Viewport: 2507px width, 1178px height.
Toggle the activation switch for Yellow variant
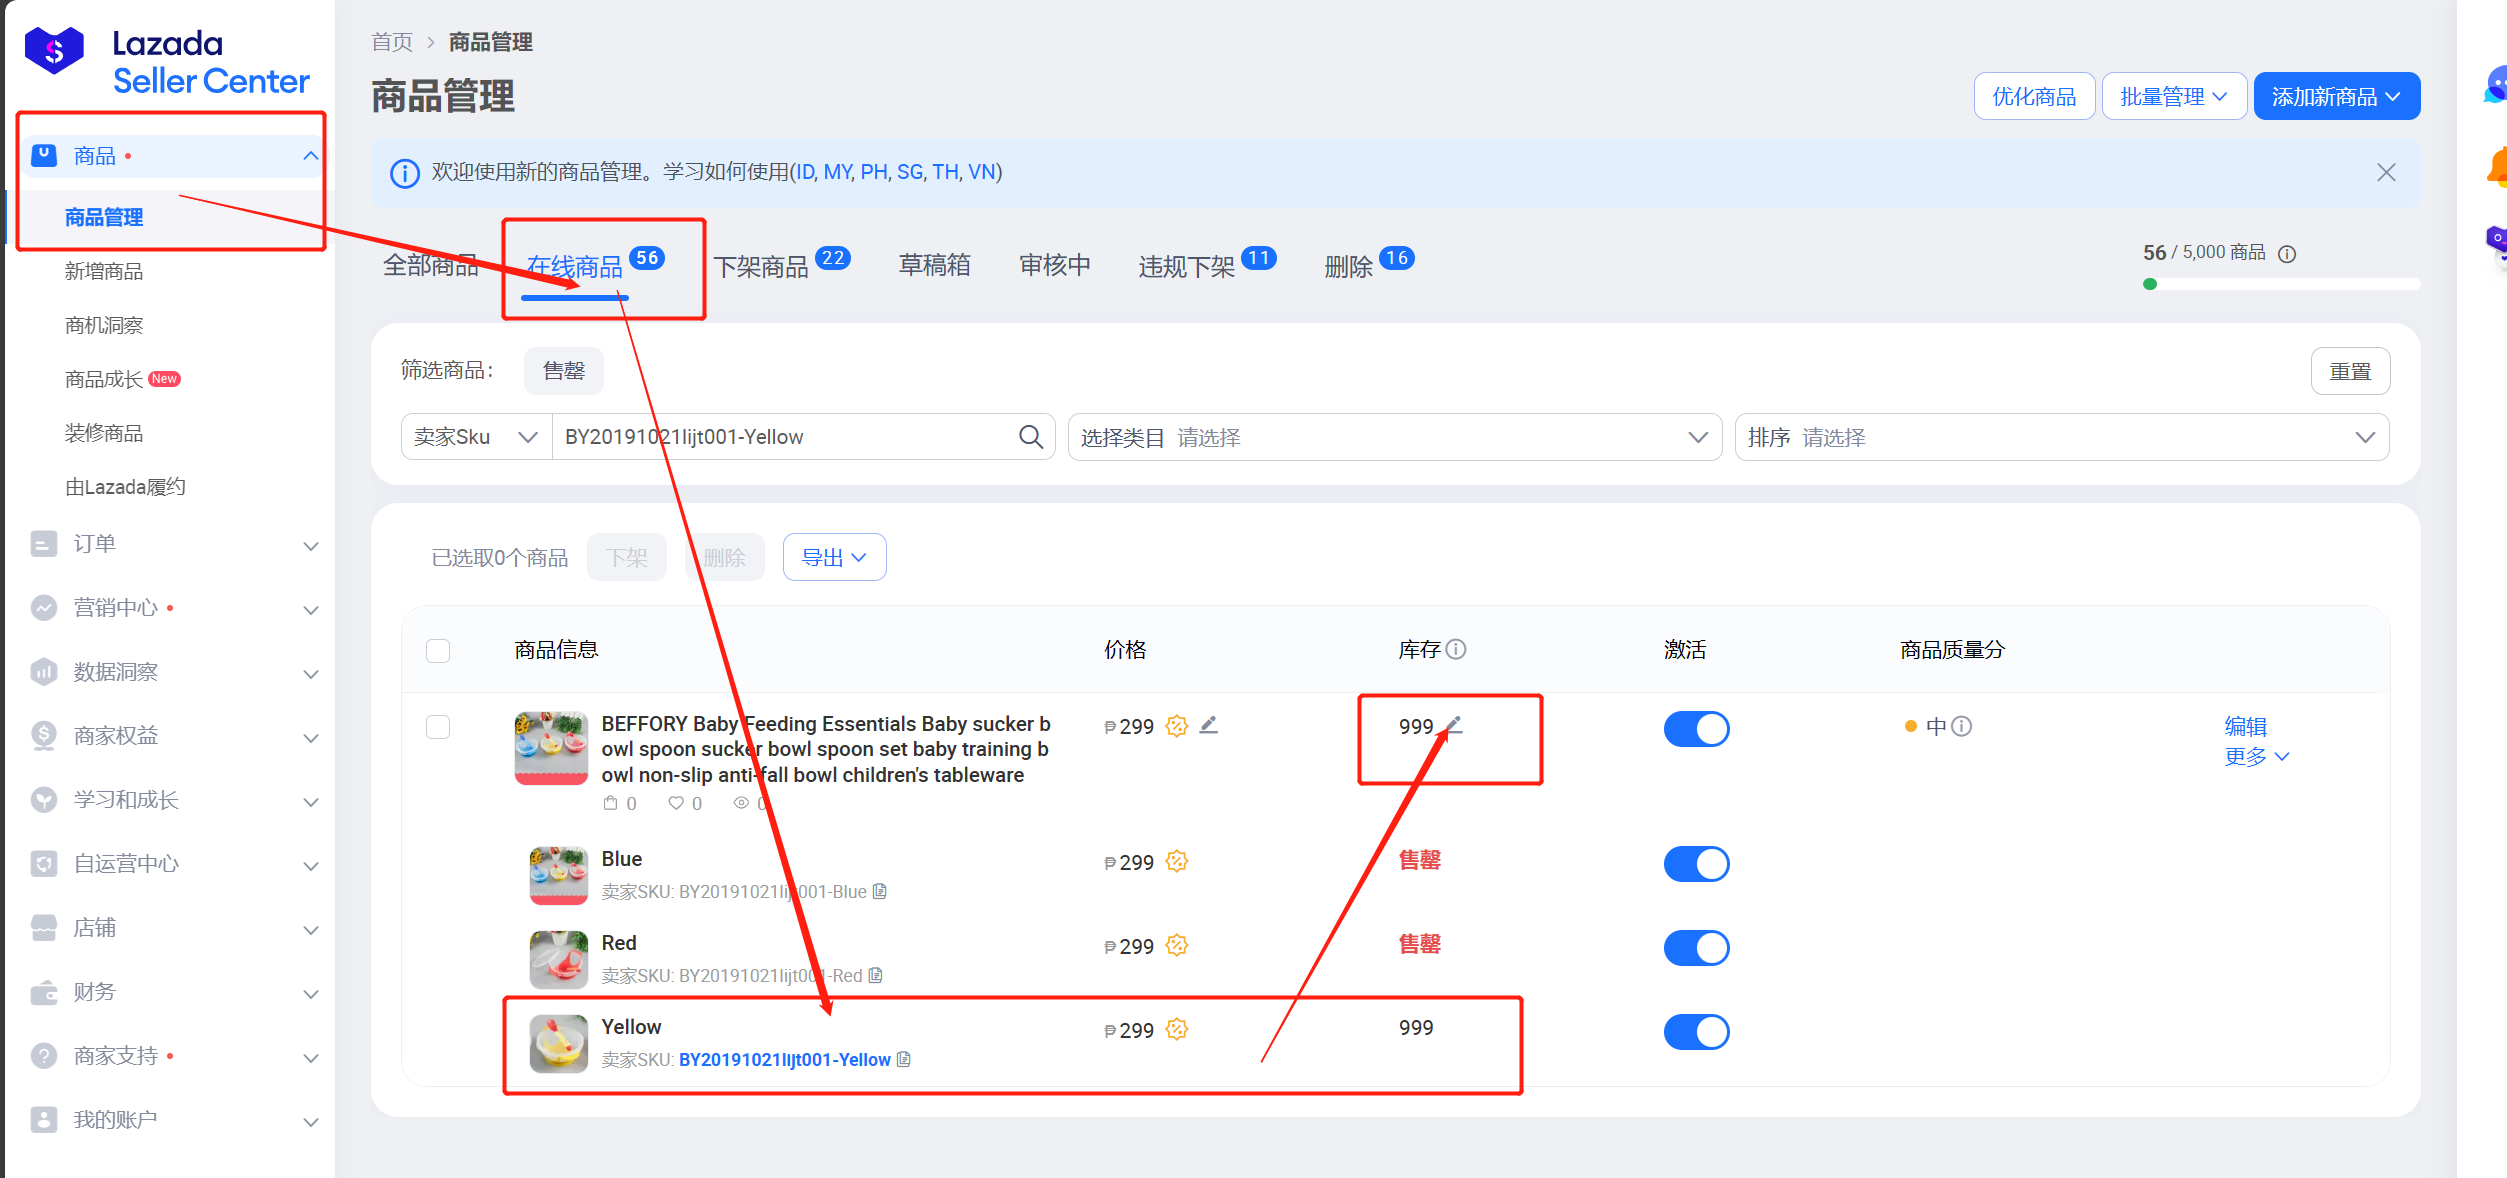[1697, 1032]
